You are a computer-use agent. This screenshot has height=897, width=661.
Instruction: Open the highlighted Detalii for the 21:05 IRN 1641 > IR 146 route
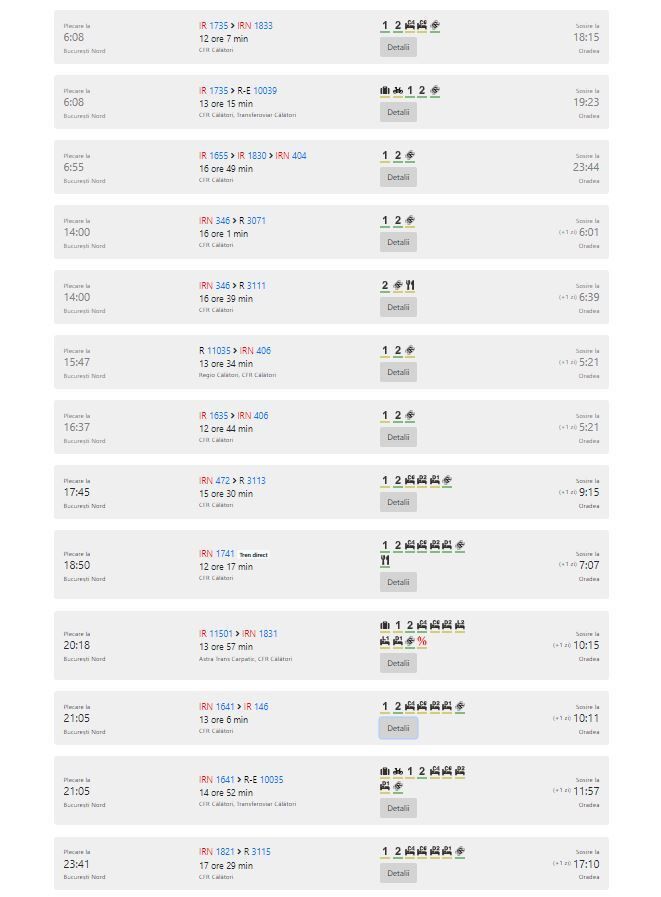point(398,728)
